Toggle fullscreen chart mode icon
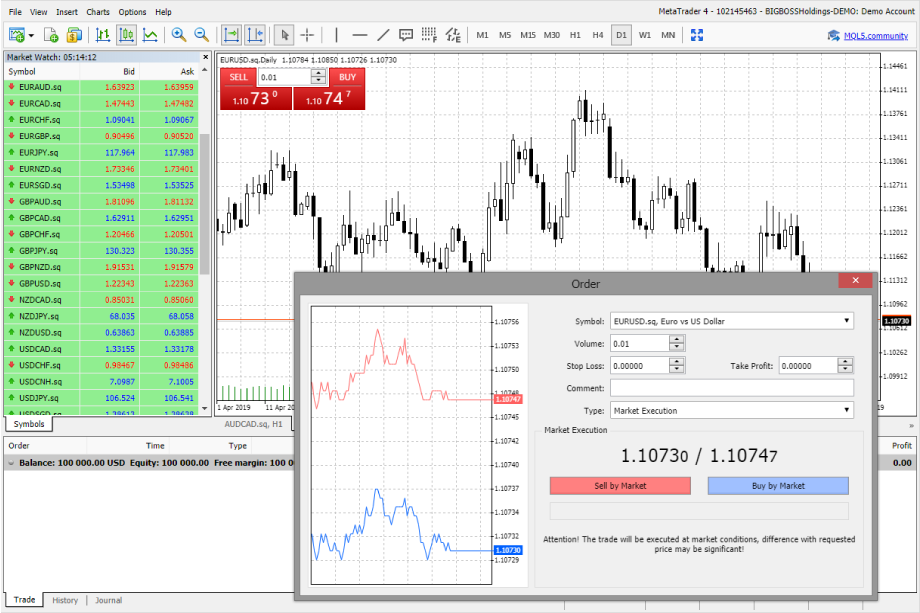The image size is (920, 613). 697,35
